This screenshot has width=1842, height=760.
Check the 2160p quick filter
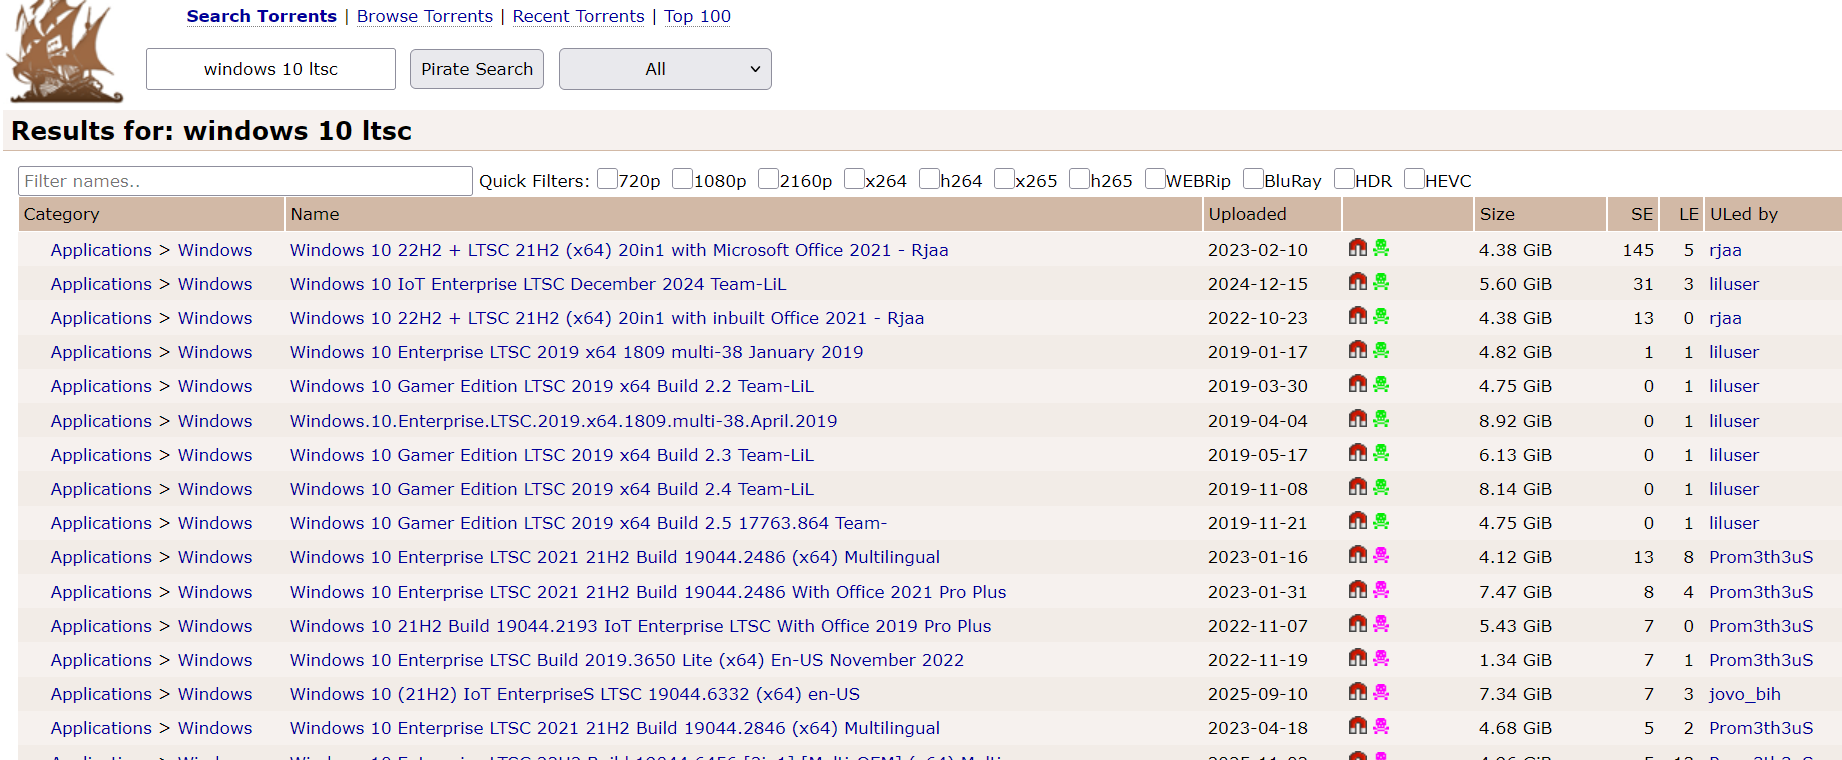pyautogui.click(x=768, y=179)
